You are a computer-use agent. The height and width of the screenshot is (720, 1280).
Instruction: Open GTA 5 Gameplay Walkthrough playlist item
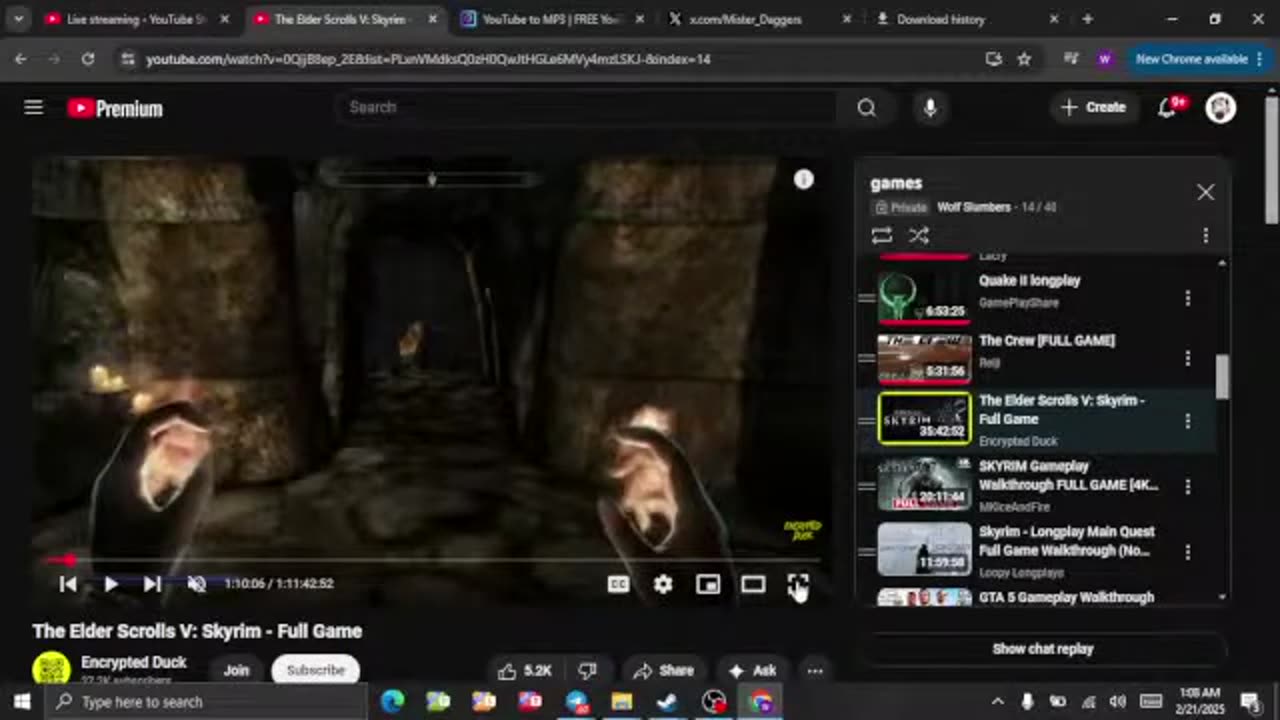pos(1040,597)
